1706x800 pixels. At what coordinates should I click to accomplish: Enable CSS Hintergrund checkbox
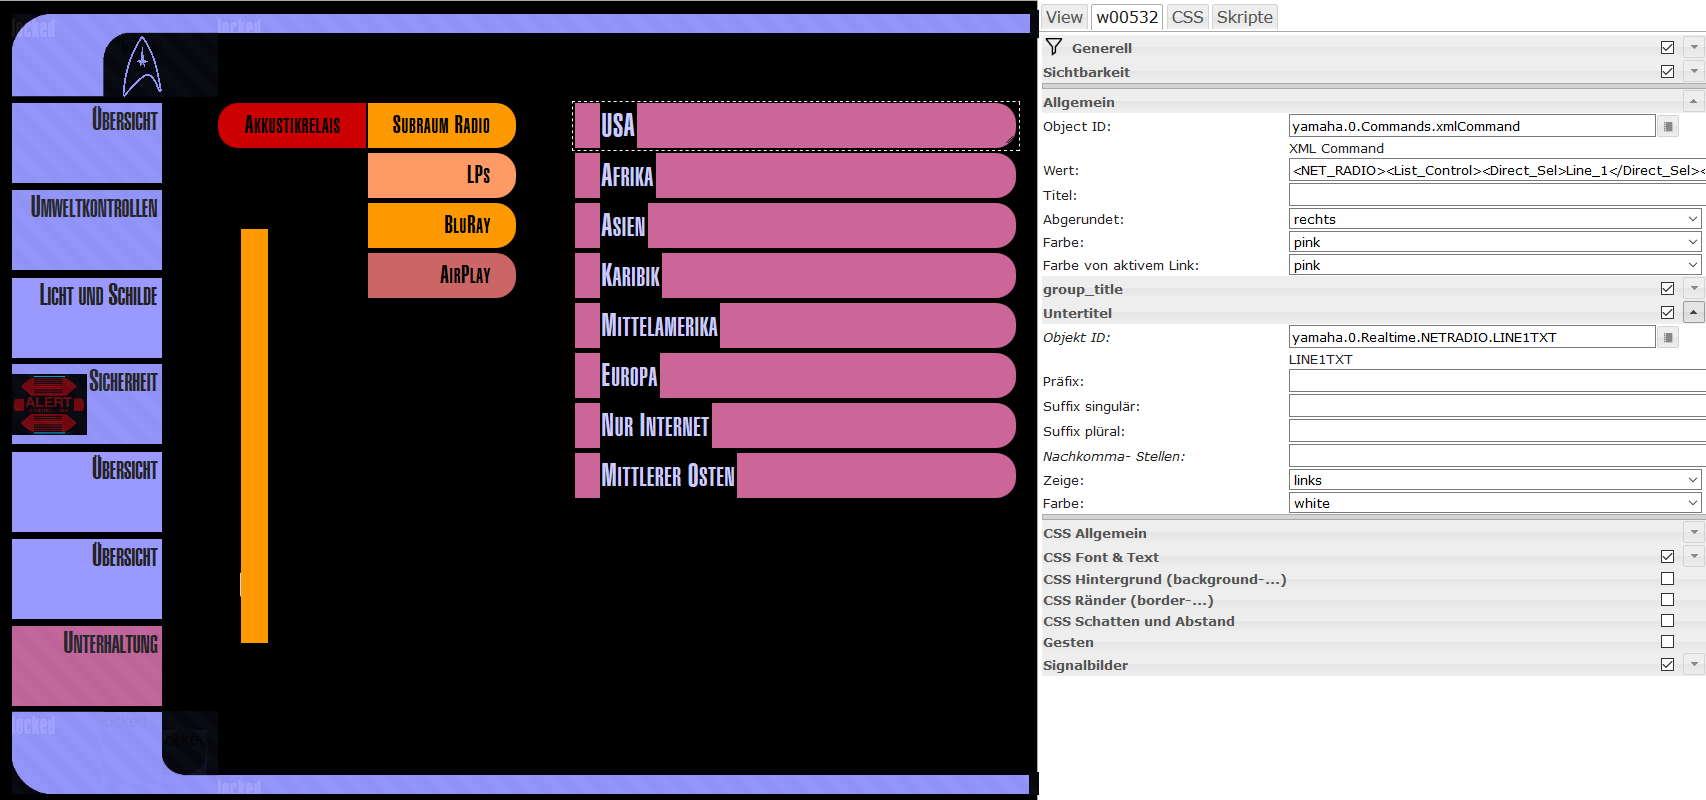1667,578
